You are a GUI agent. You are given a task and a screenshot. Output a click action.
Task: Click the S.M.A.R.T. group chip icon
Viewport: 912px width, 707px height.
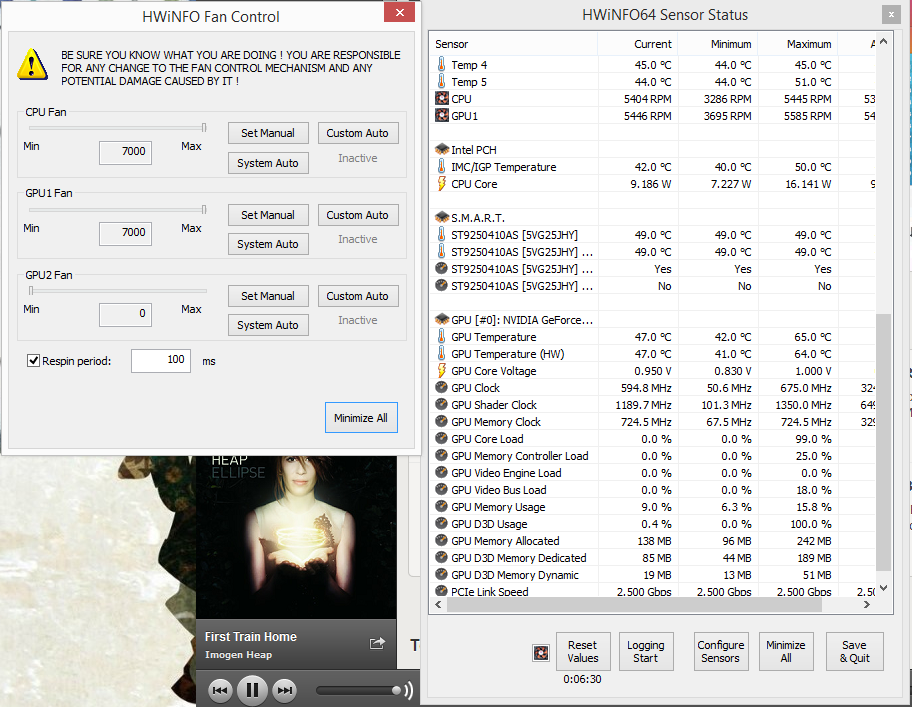441,217
